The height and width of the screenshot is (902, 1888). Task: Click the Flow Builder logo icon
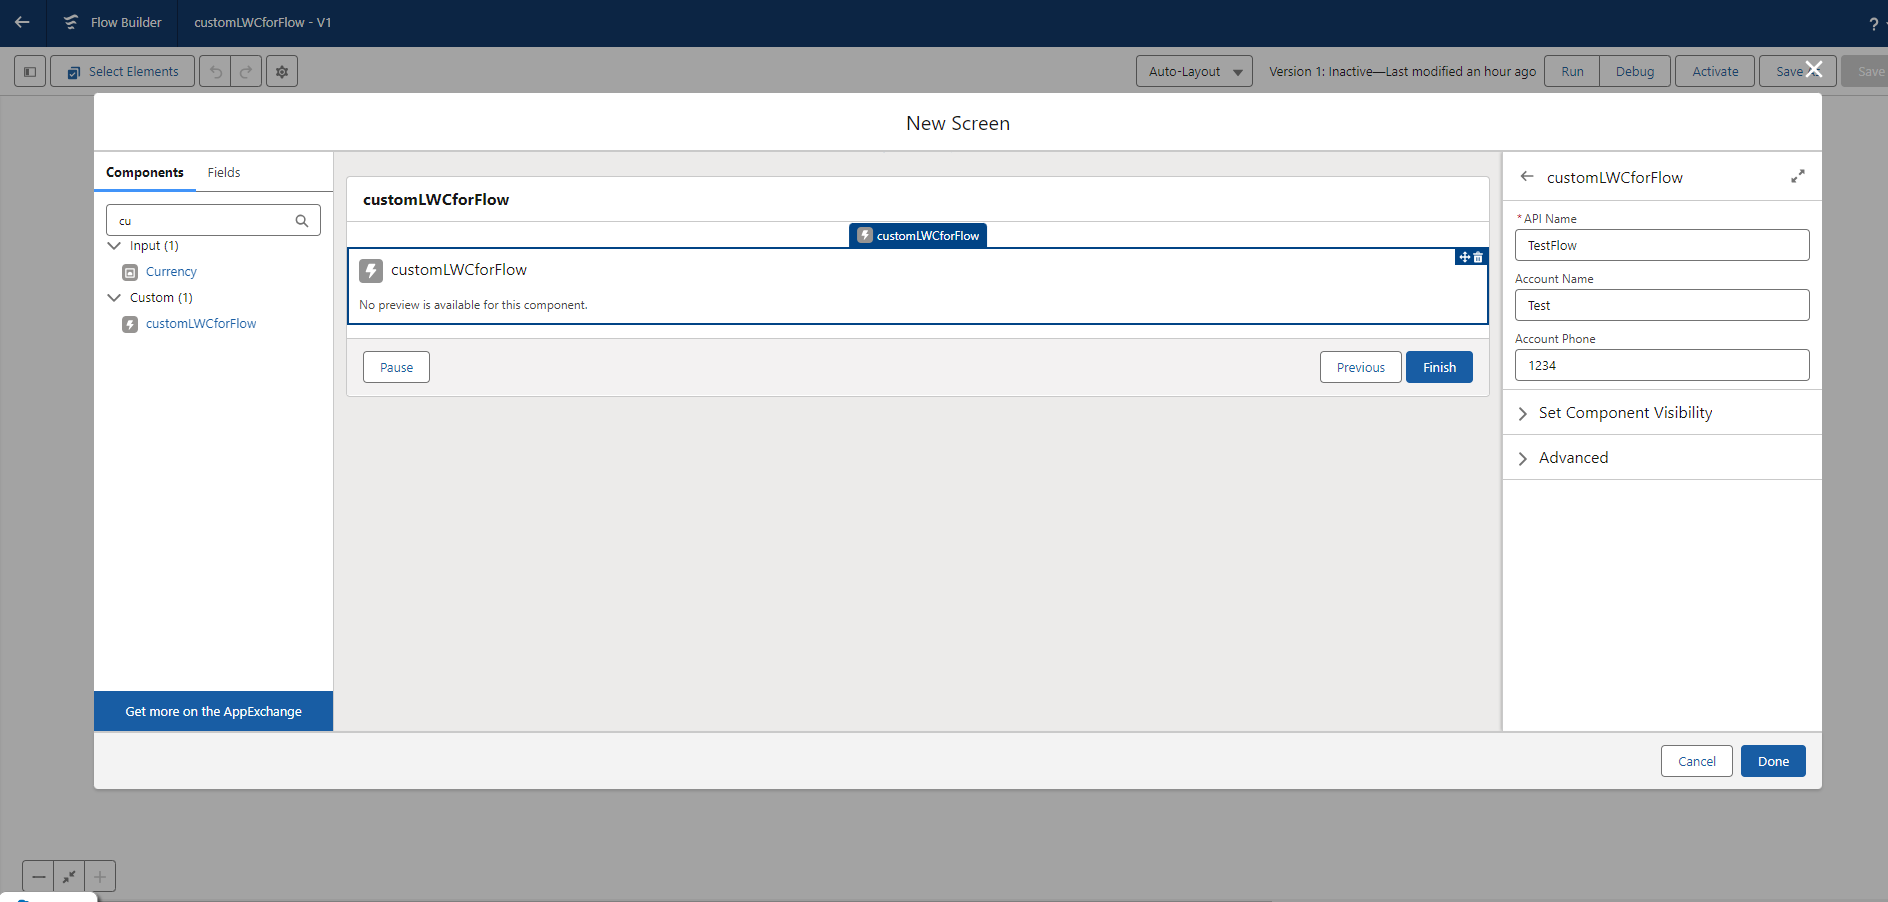point(71,22)
